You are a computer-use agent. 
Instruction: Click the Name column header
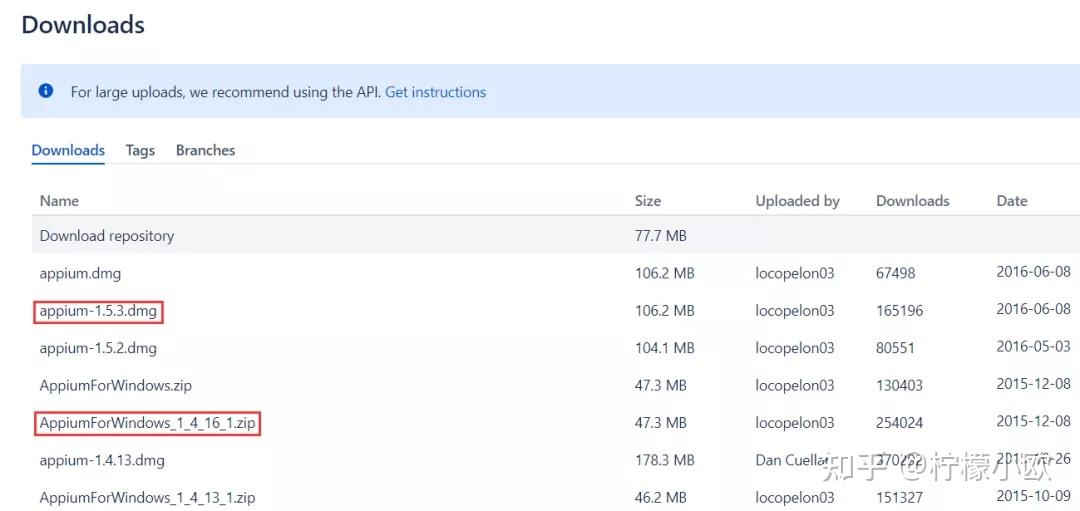click(59, 201)
